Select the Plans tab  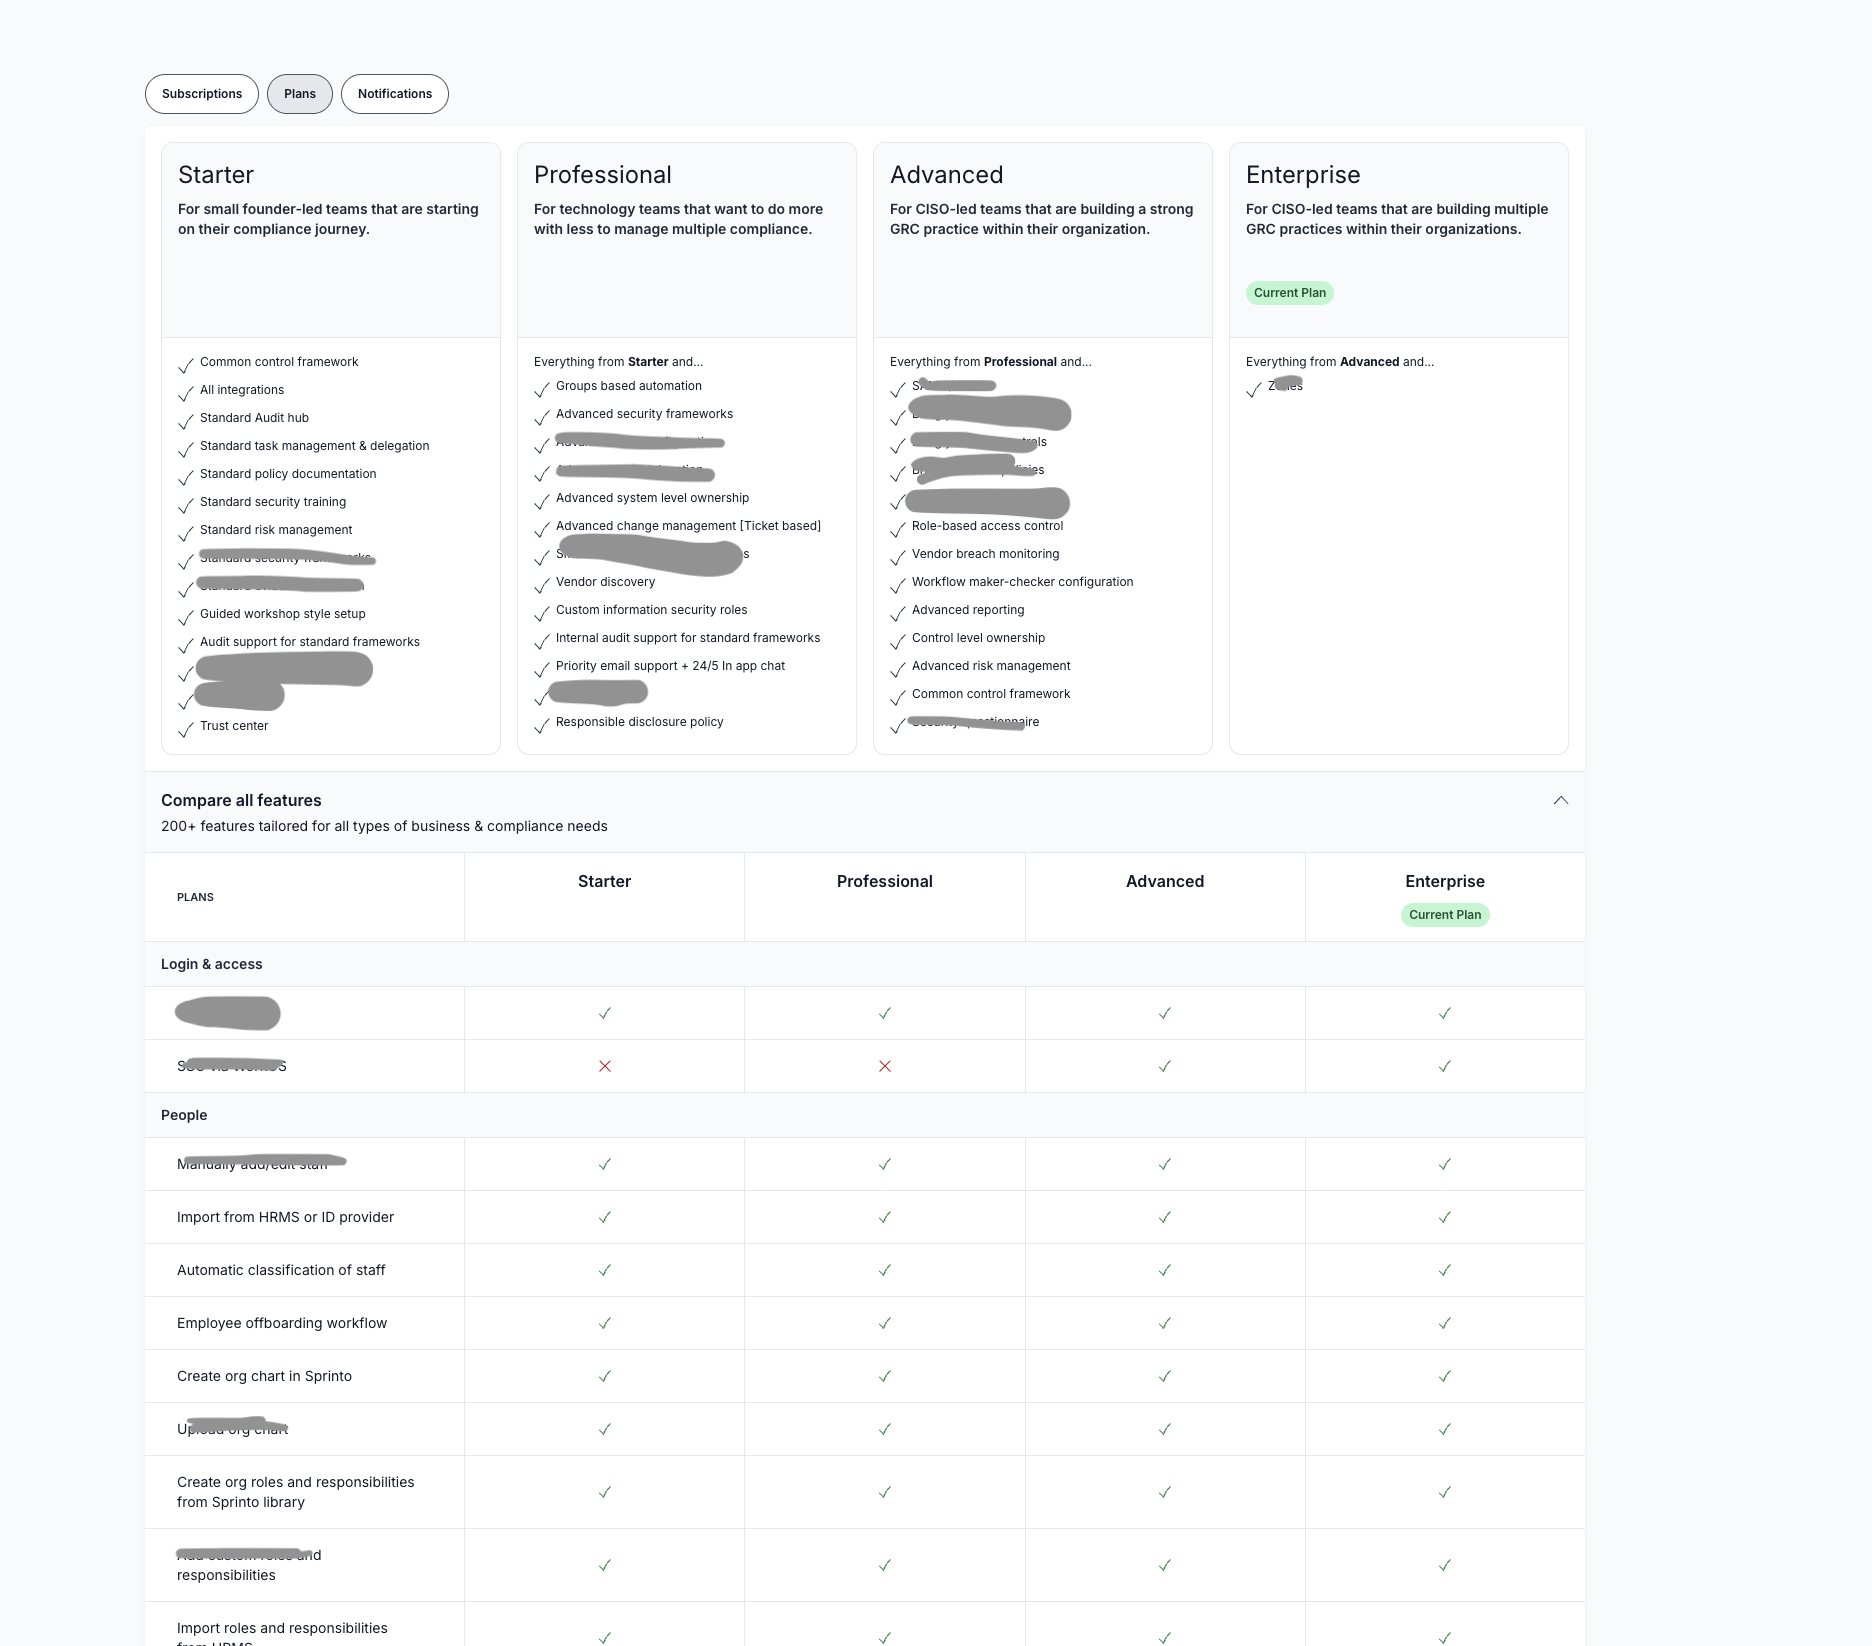299,94
